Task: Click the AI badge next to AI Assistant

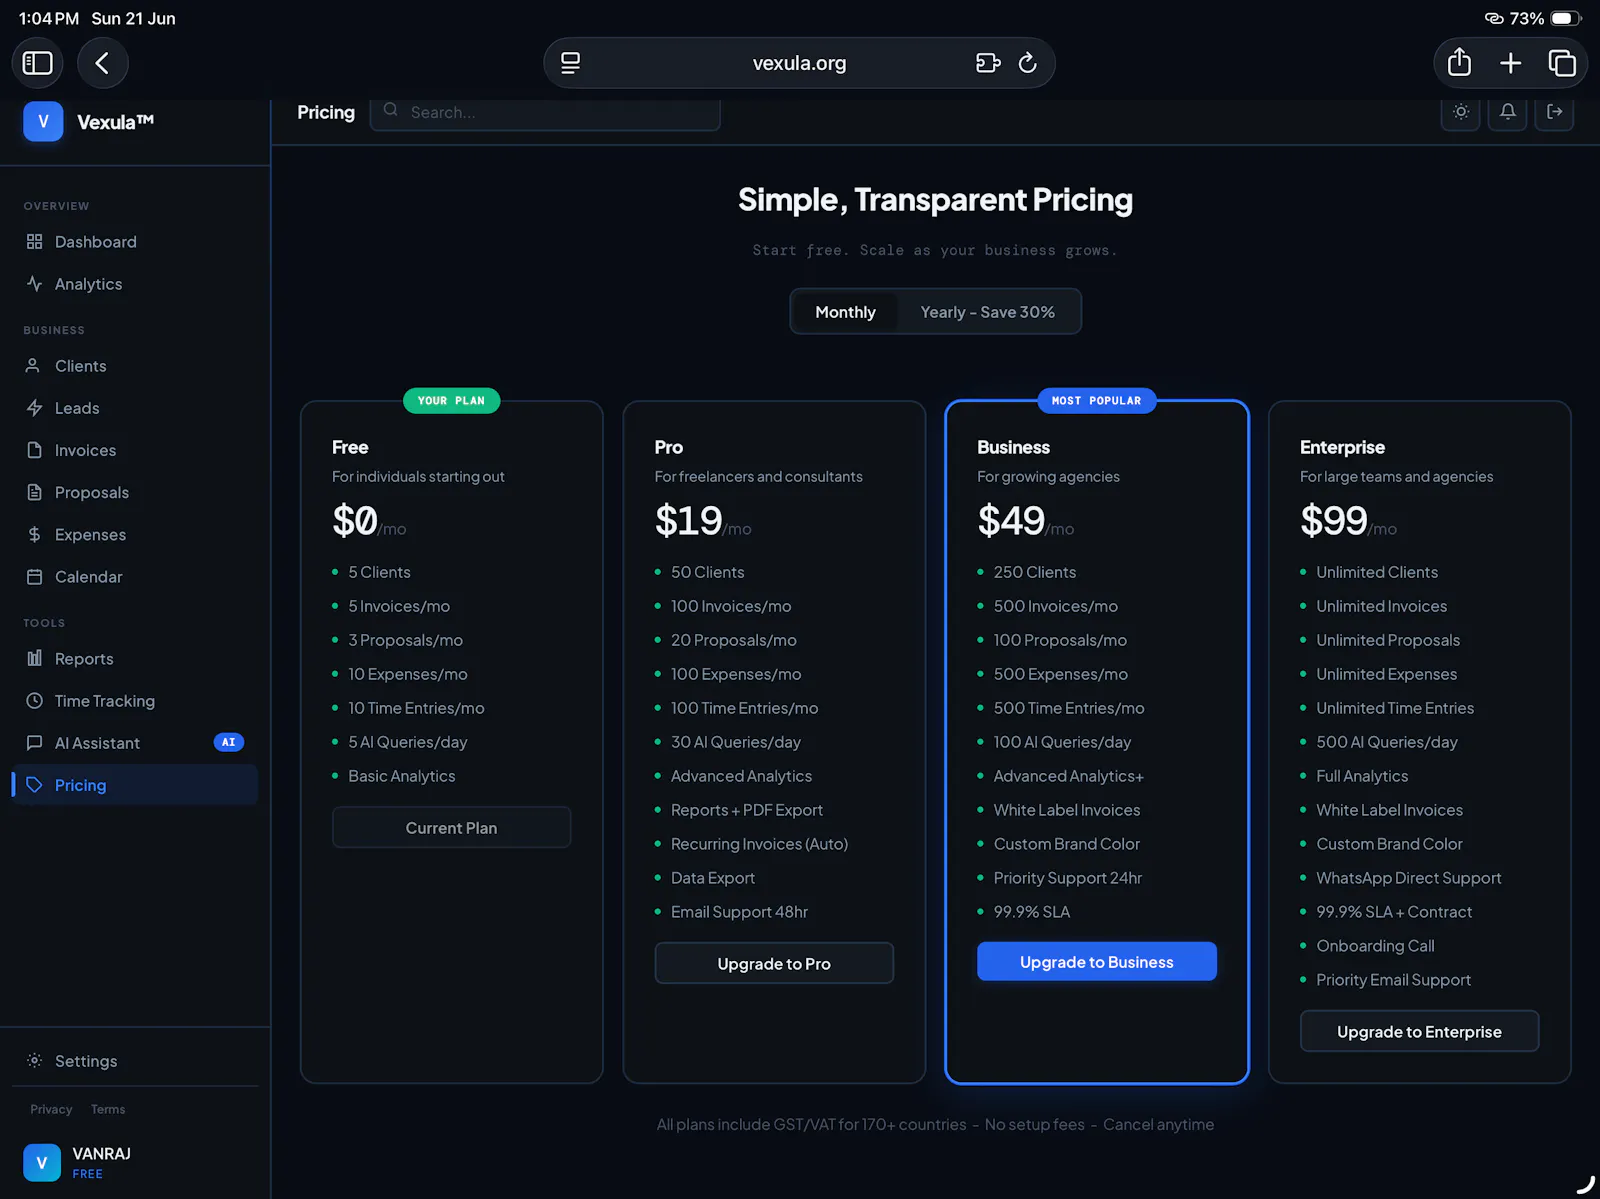Action: click(229, 742)
